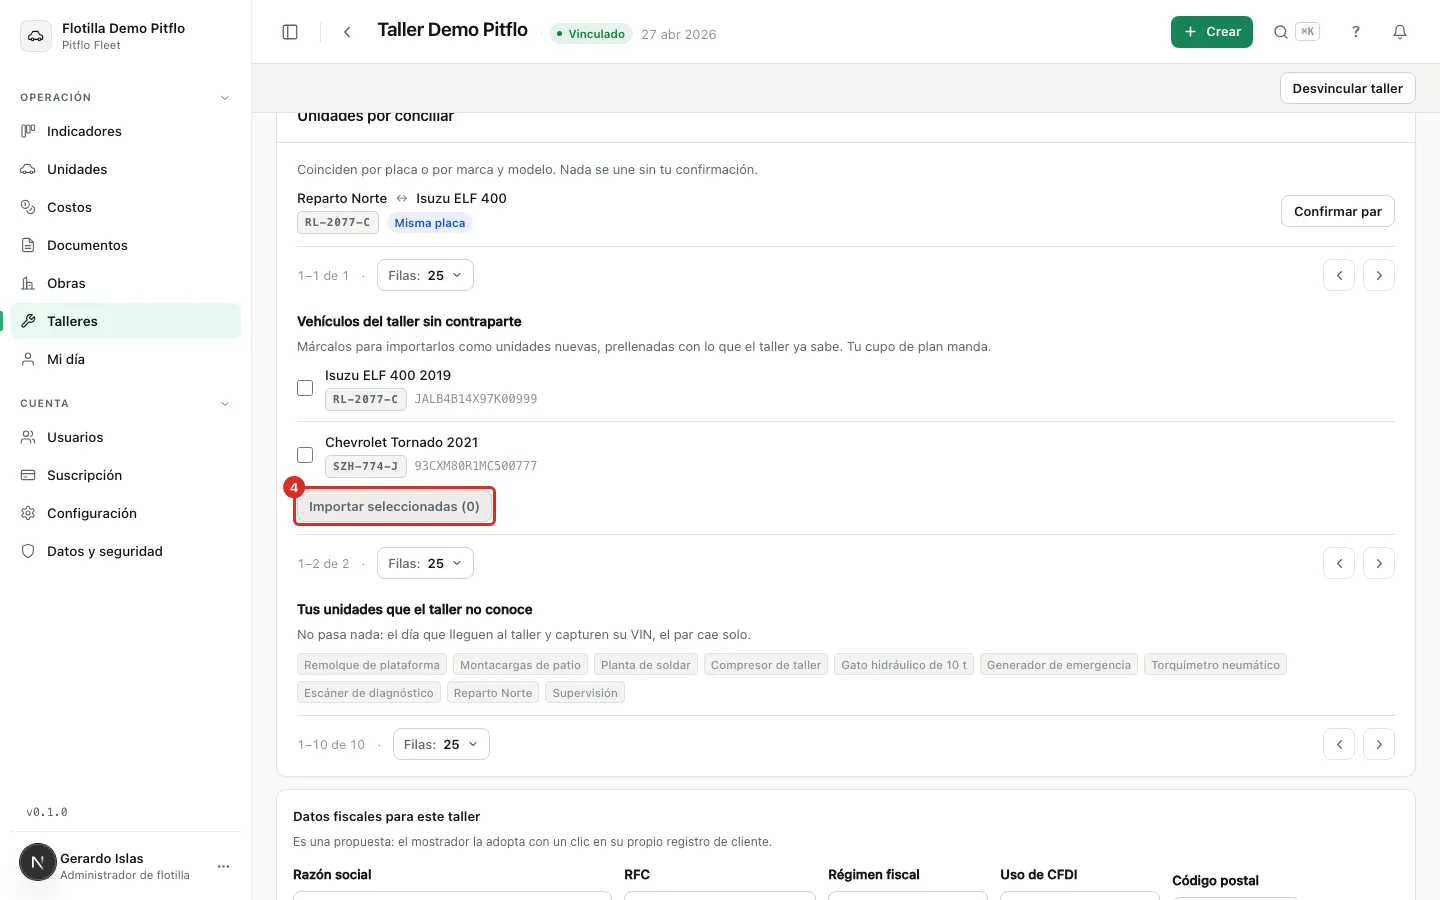Image resolution: width=1440 pixels, height=900 pixels.
Task: Click version v0.1.0 label
Action: coord(47,812)
